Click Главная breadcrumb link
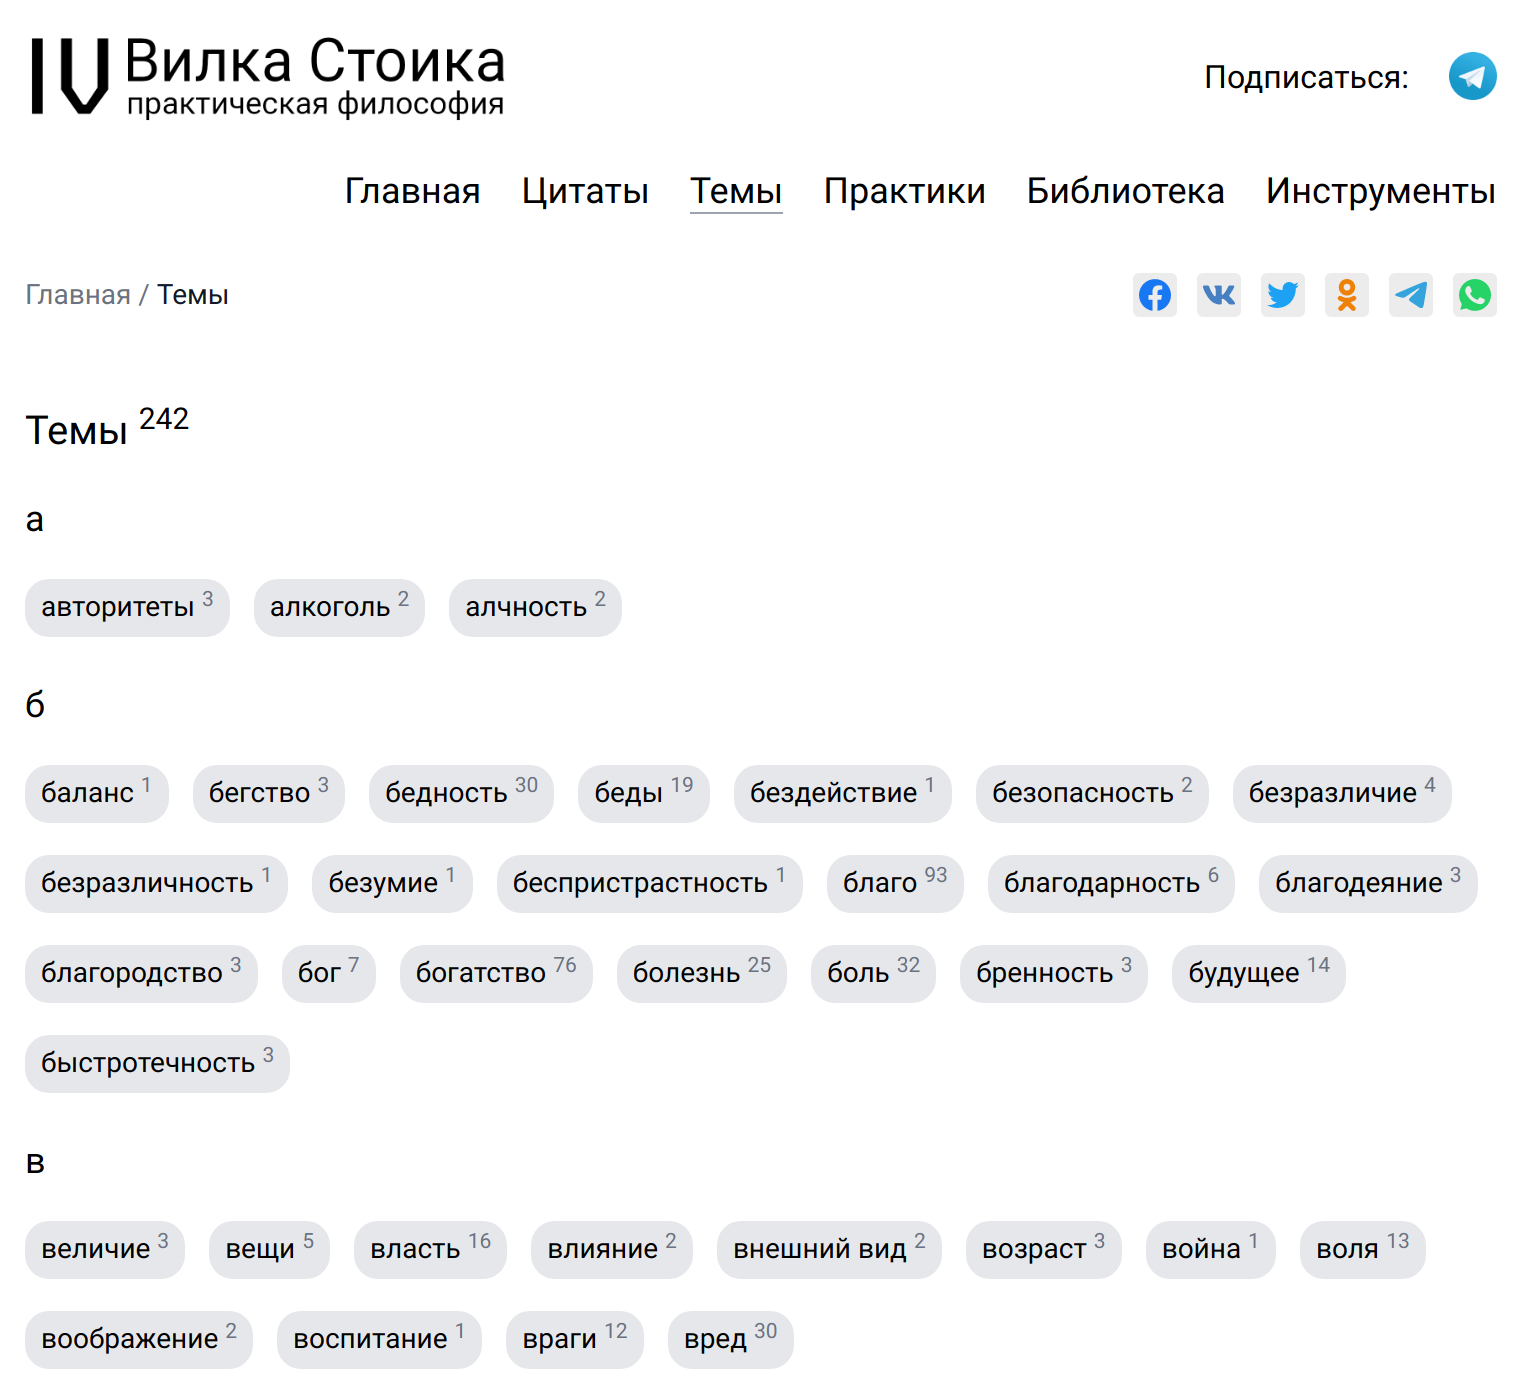The image size is (1530, 1396). click(78, 295)
